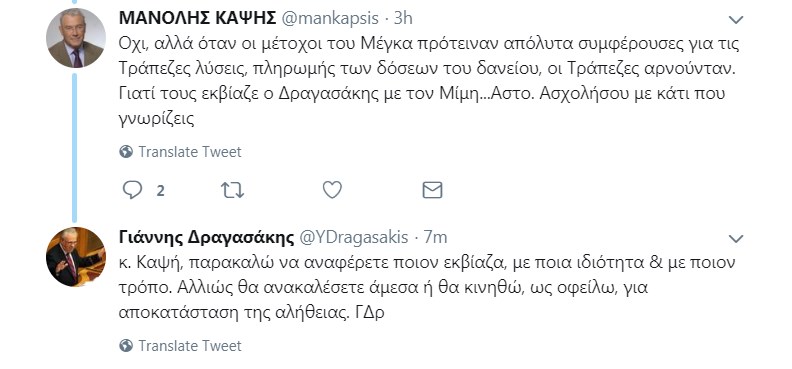792x369 pixels.
Task: Open the Γιάννης Δραγασάκης profile picture
Action: [76, 257]
